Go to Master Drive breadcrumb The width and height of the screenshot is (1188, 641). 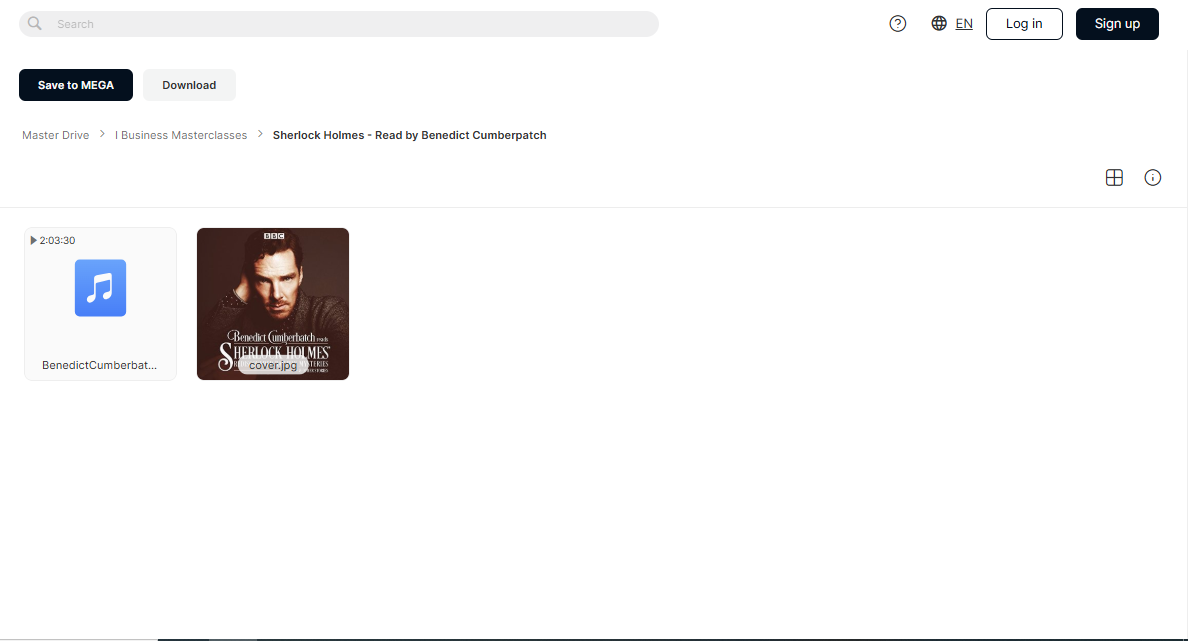(x=55, y=135)
